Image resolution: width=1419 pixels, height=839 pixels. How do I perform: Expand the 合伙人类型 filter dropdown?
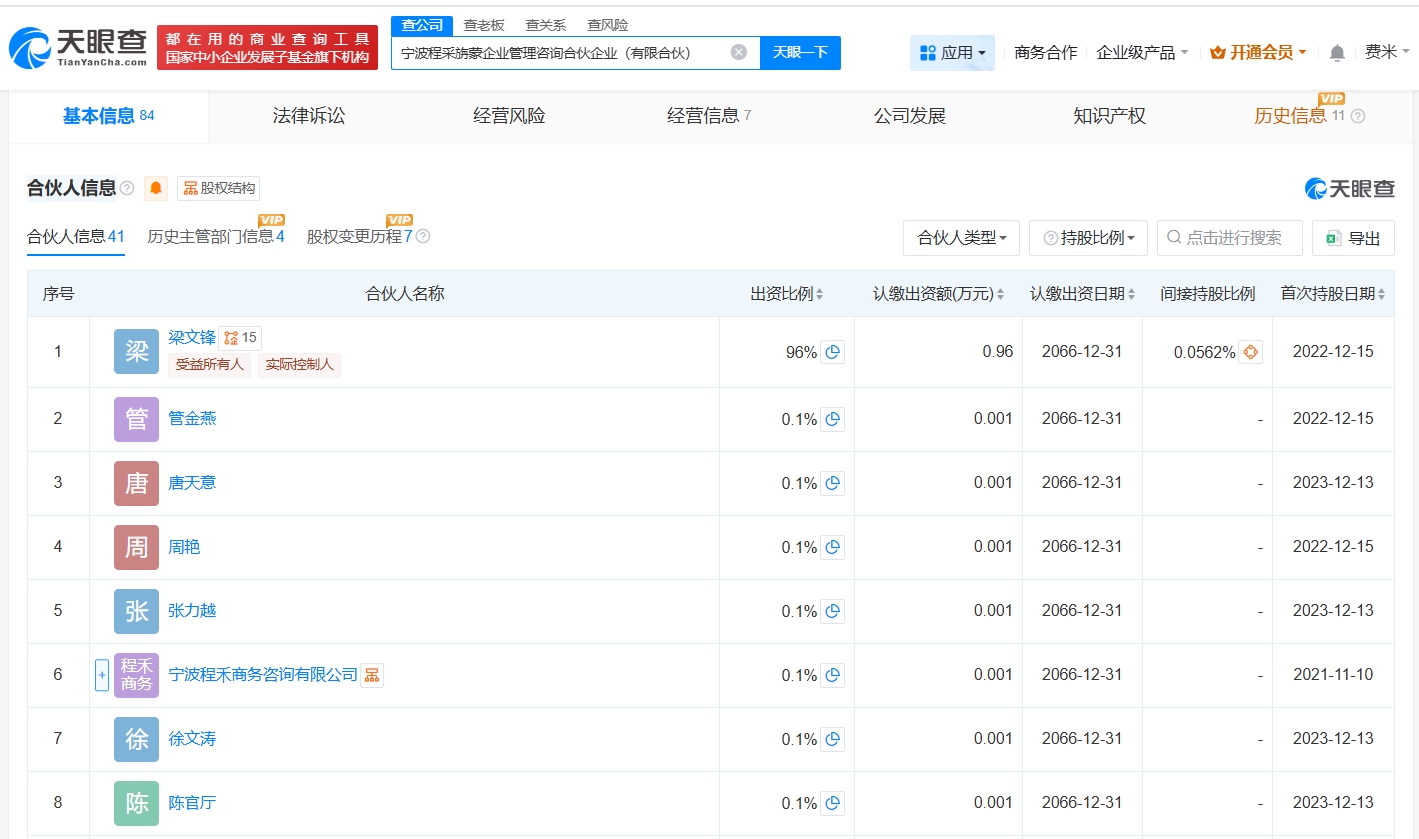click(961, 238)
